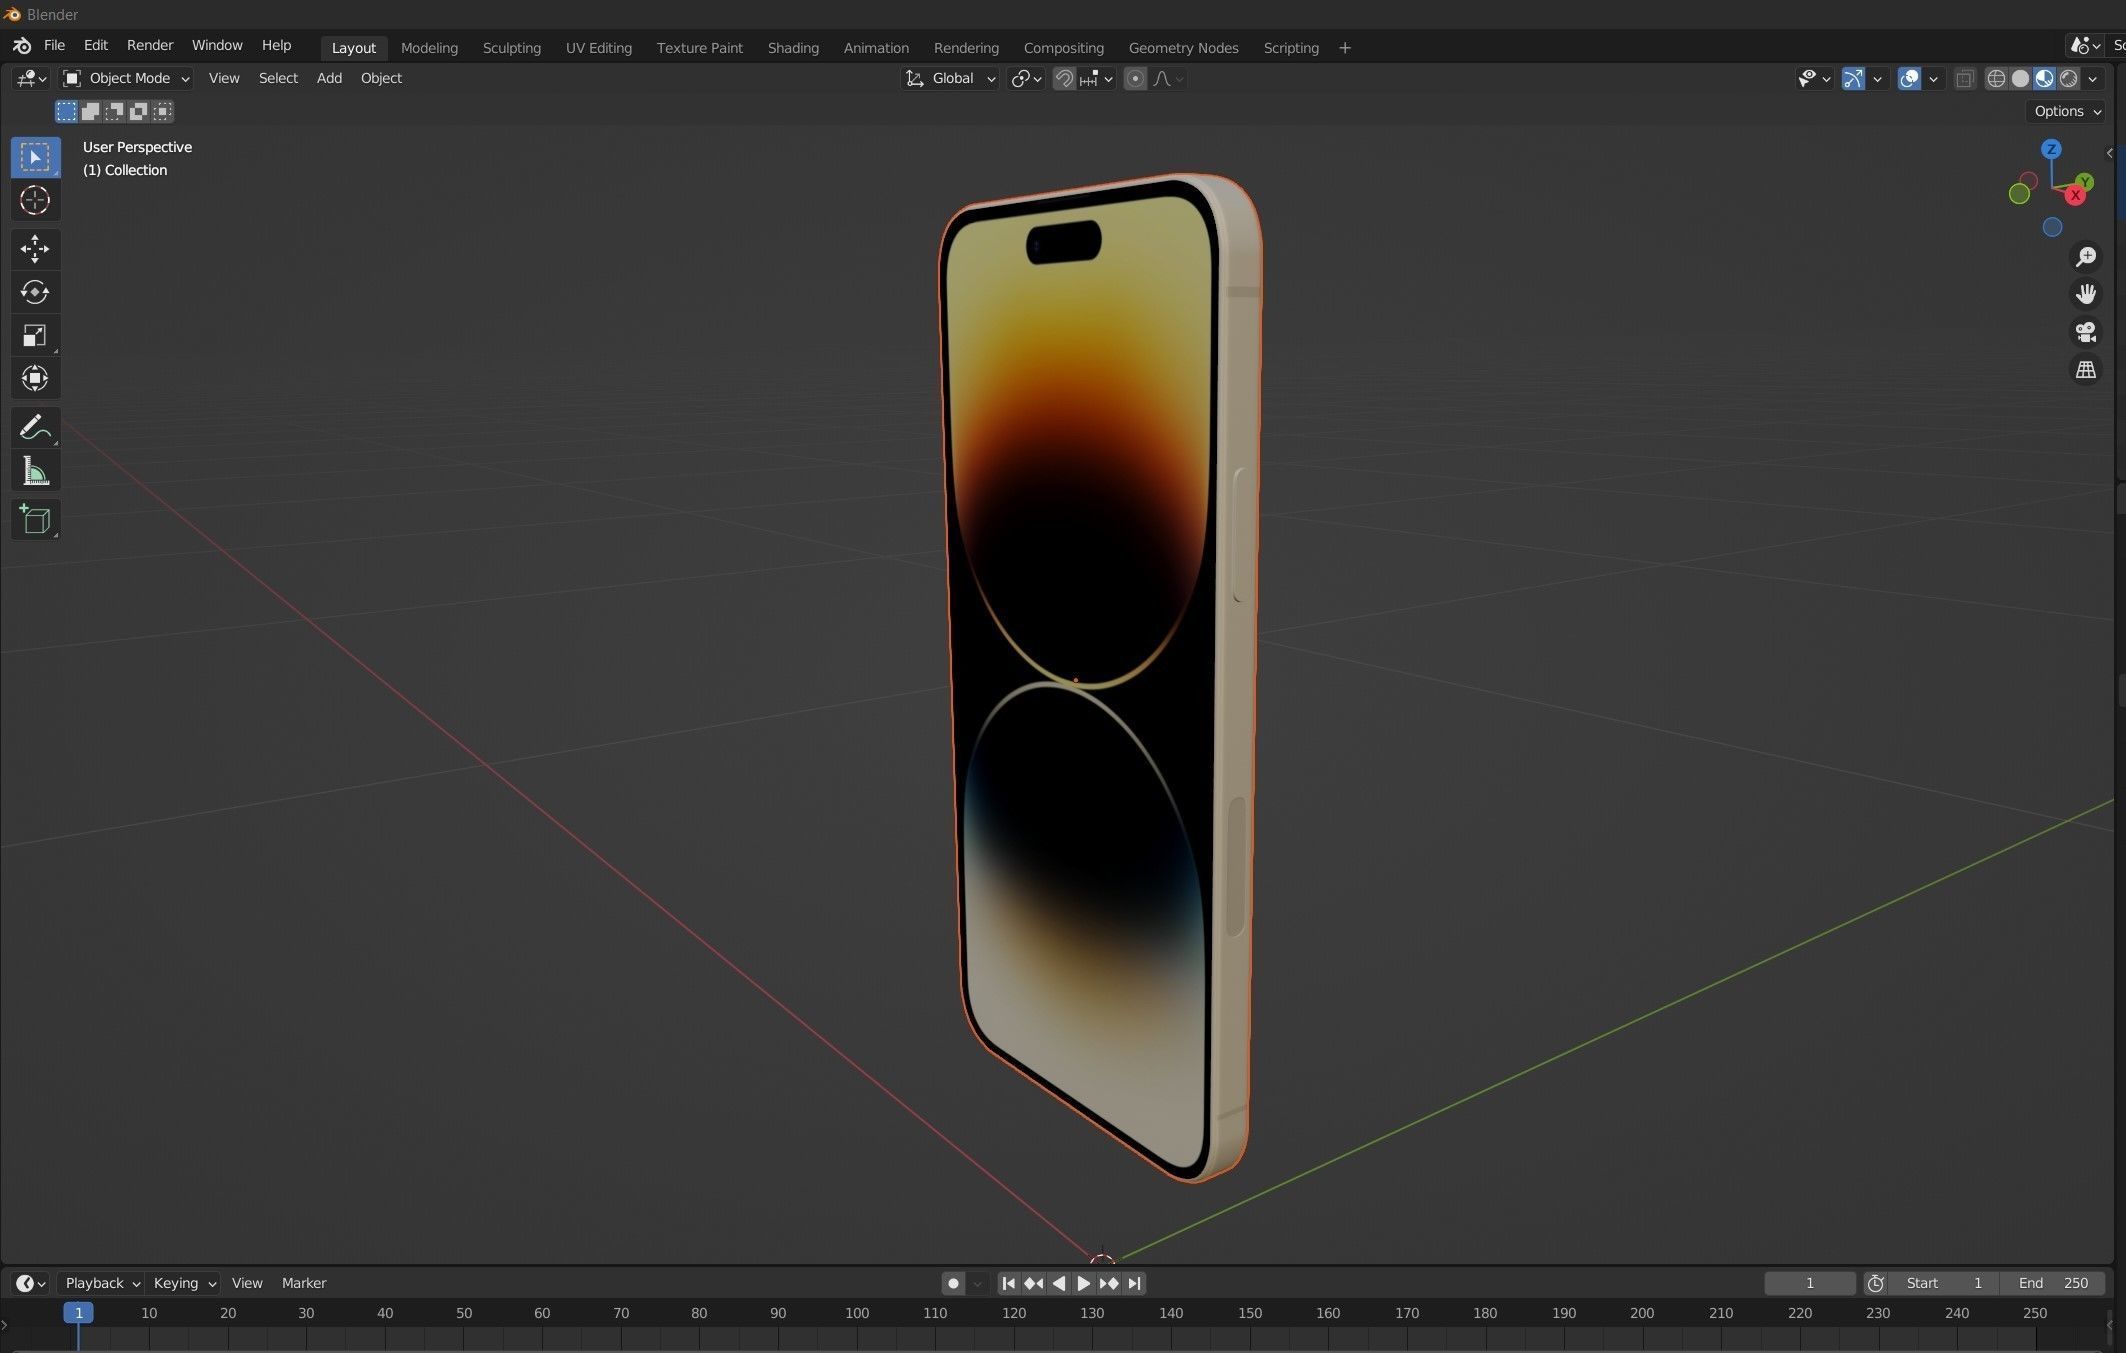Jump to the first frame
The image size is (2126, 1353).
point(1009,1283)
